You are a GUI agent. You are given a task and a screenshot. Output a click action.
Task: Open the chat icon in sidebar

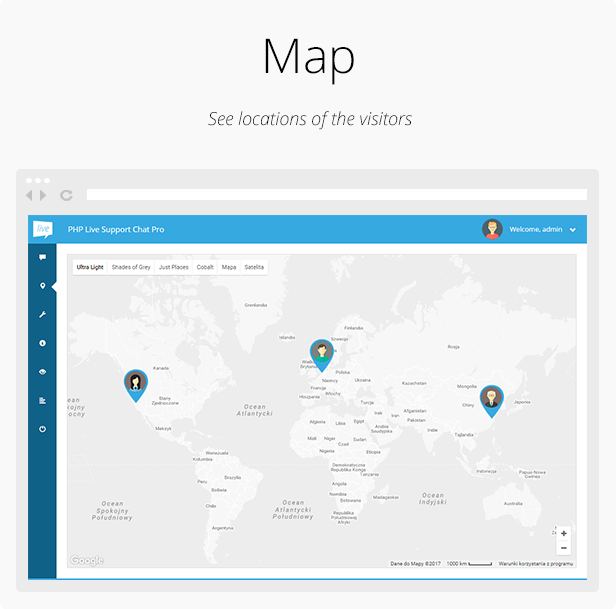coord(42,257)
